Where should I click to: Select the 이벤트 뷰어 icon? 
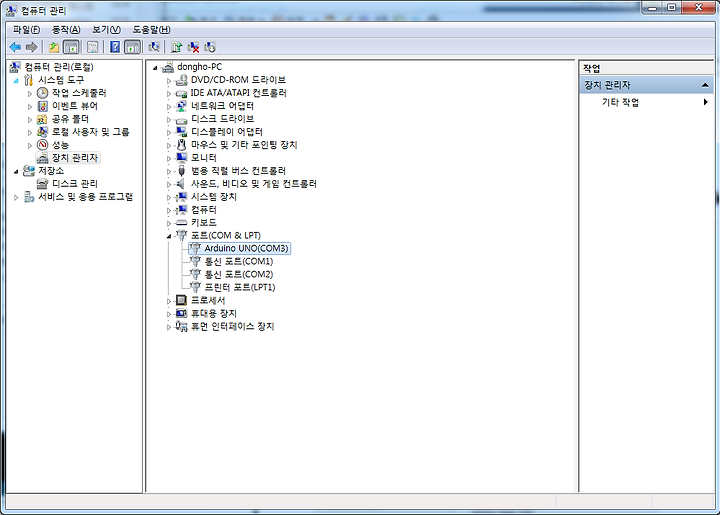click(42, 106)
